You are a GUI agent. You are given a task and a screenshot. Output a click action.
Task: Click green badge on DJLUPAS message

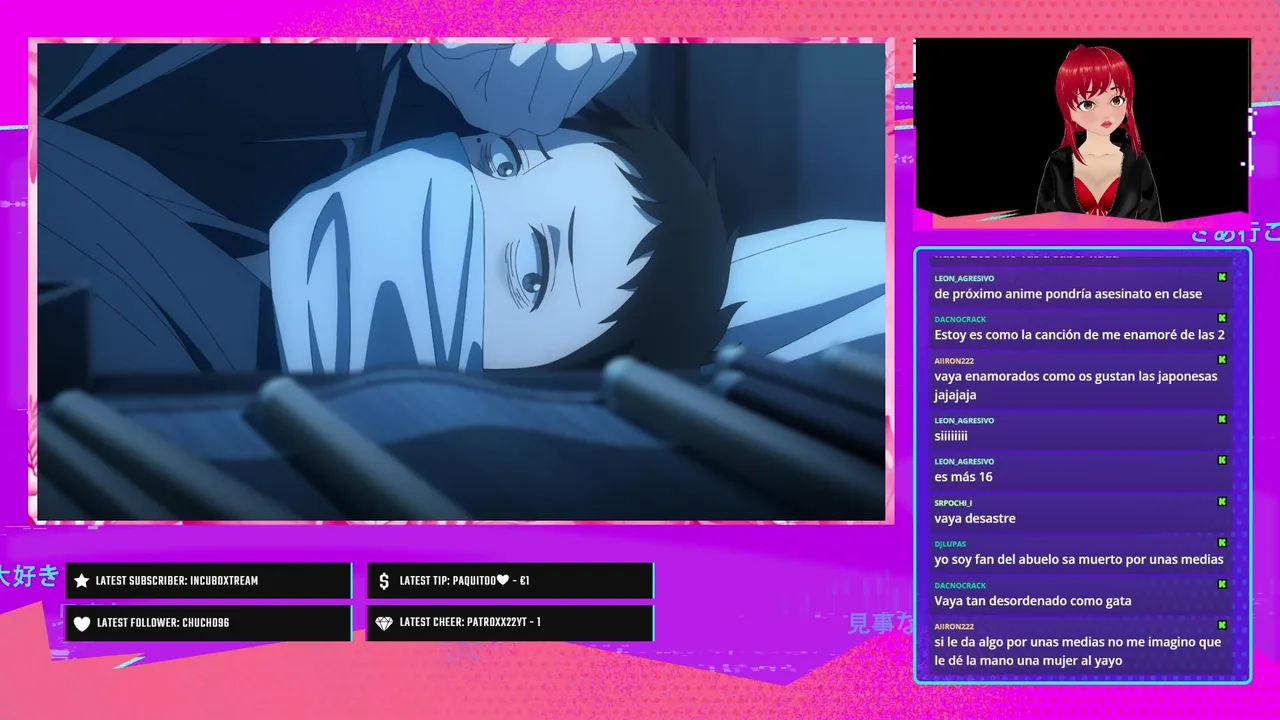[1222, 542]
